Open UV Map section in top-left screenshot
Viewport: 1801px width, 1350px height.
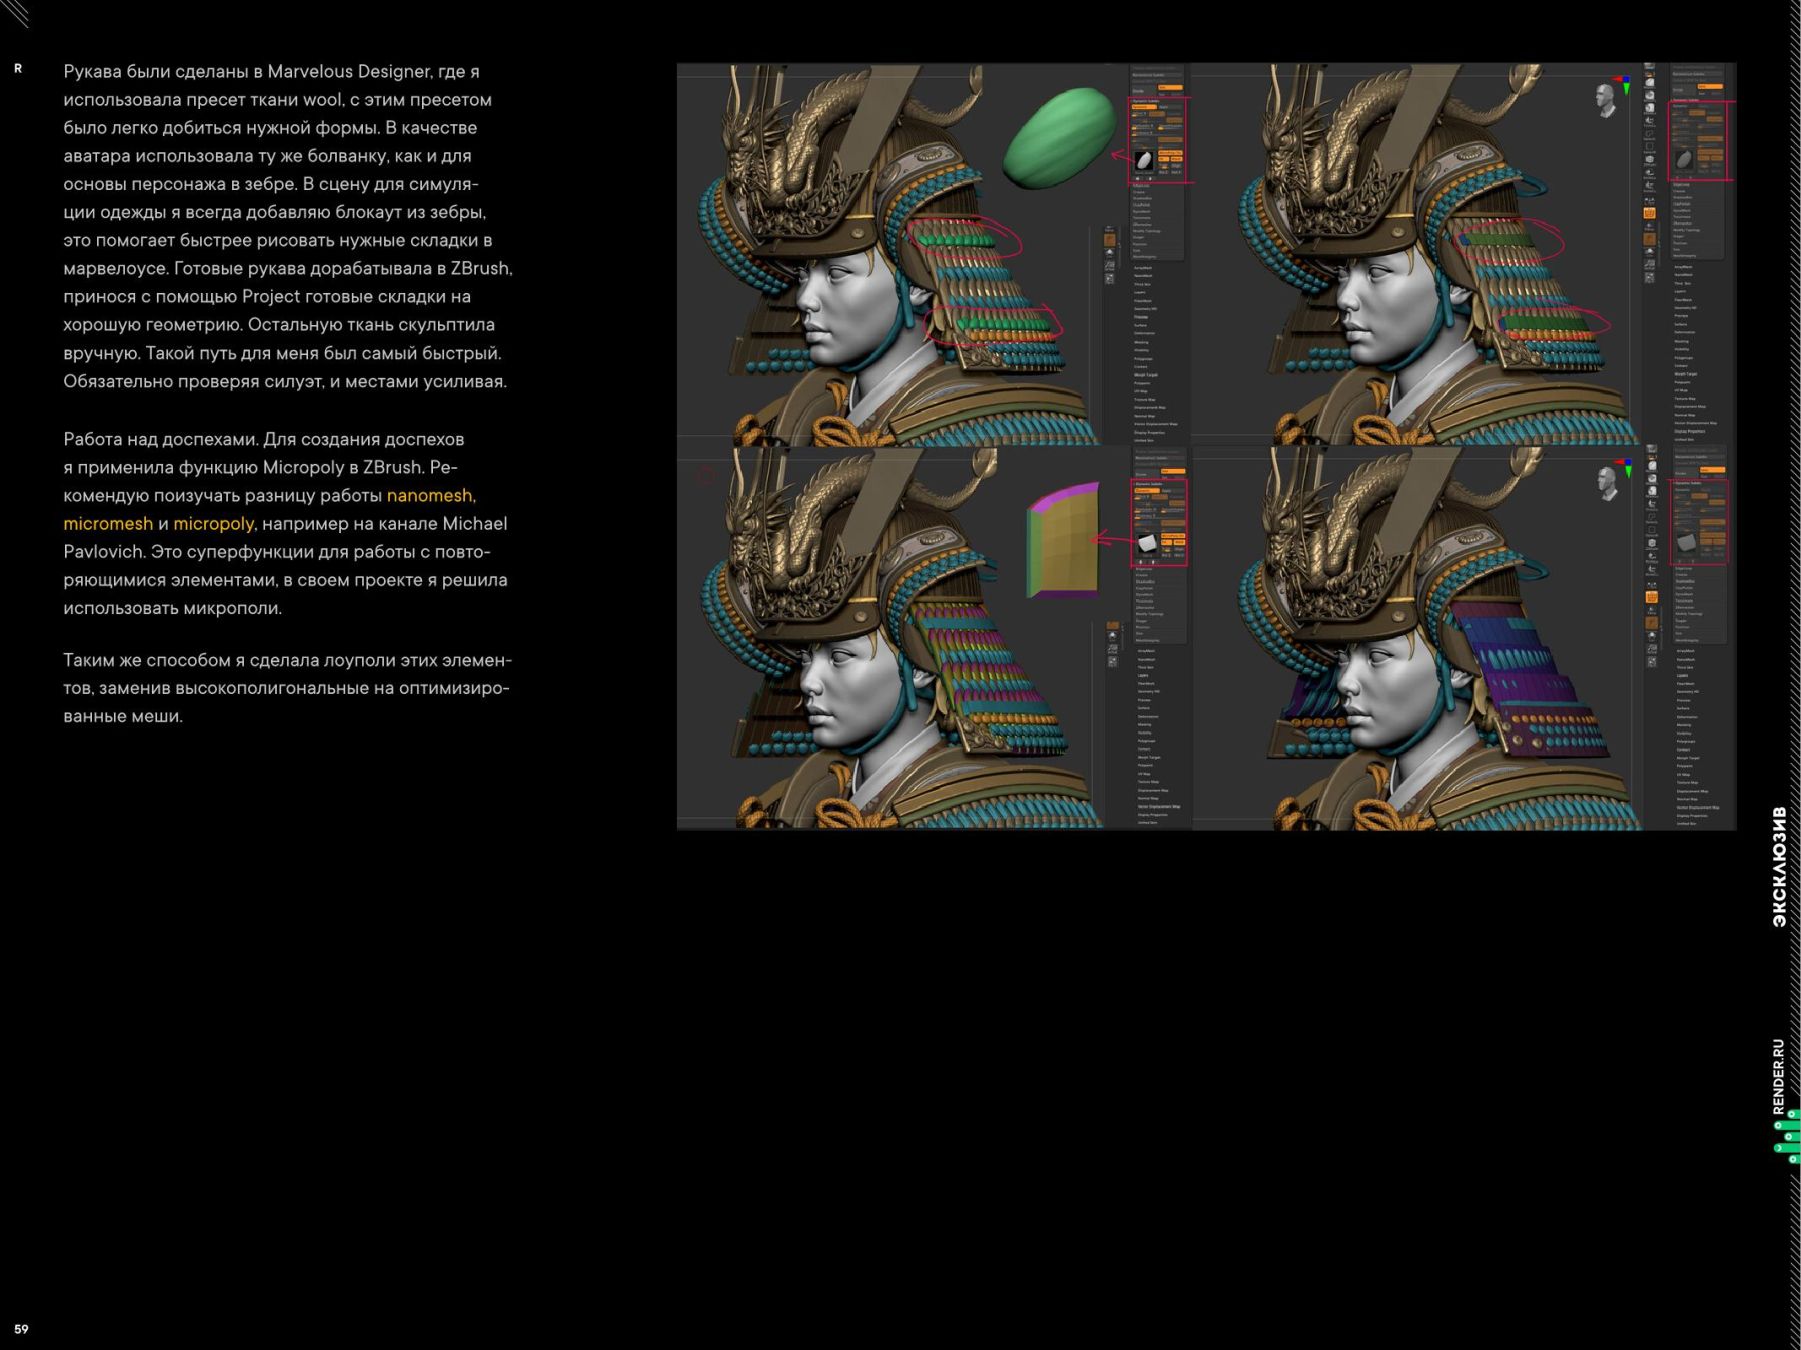1140,391
